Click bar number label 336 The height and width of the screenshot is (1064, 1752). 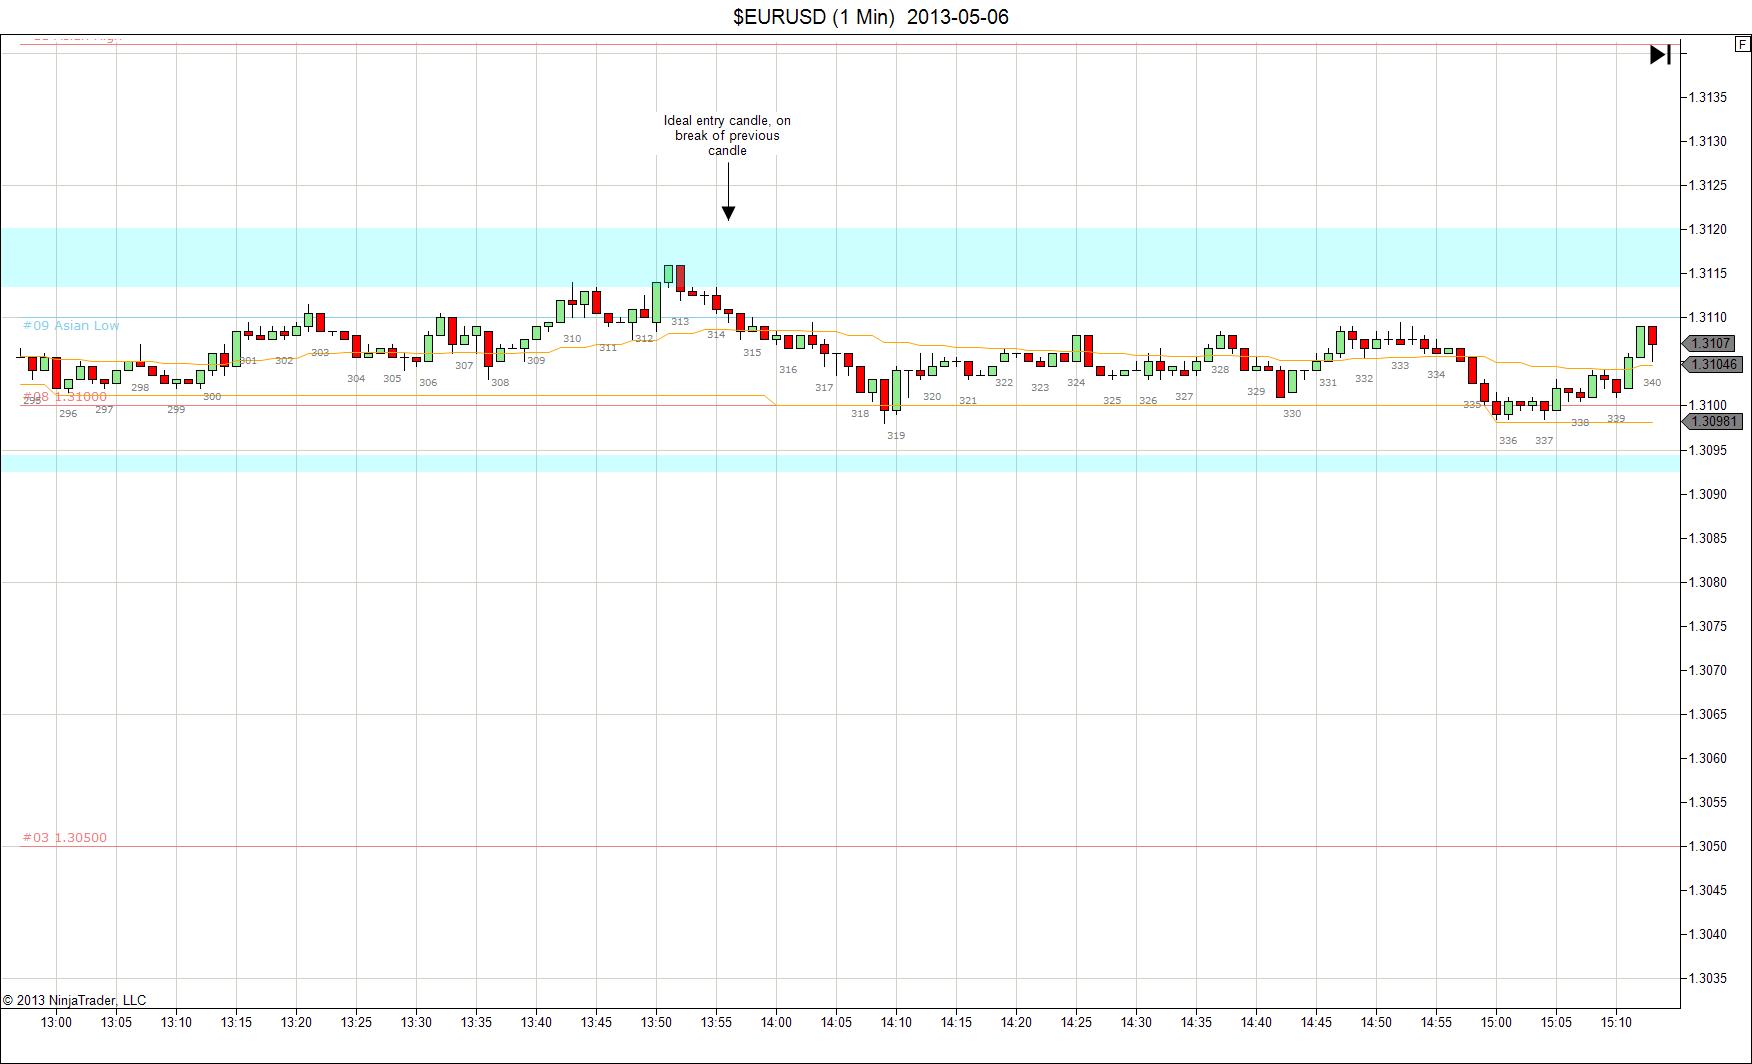1508,441
